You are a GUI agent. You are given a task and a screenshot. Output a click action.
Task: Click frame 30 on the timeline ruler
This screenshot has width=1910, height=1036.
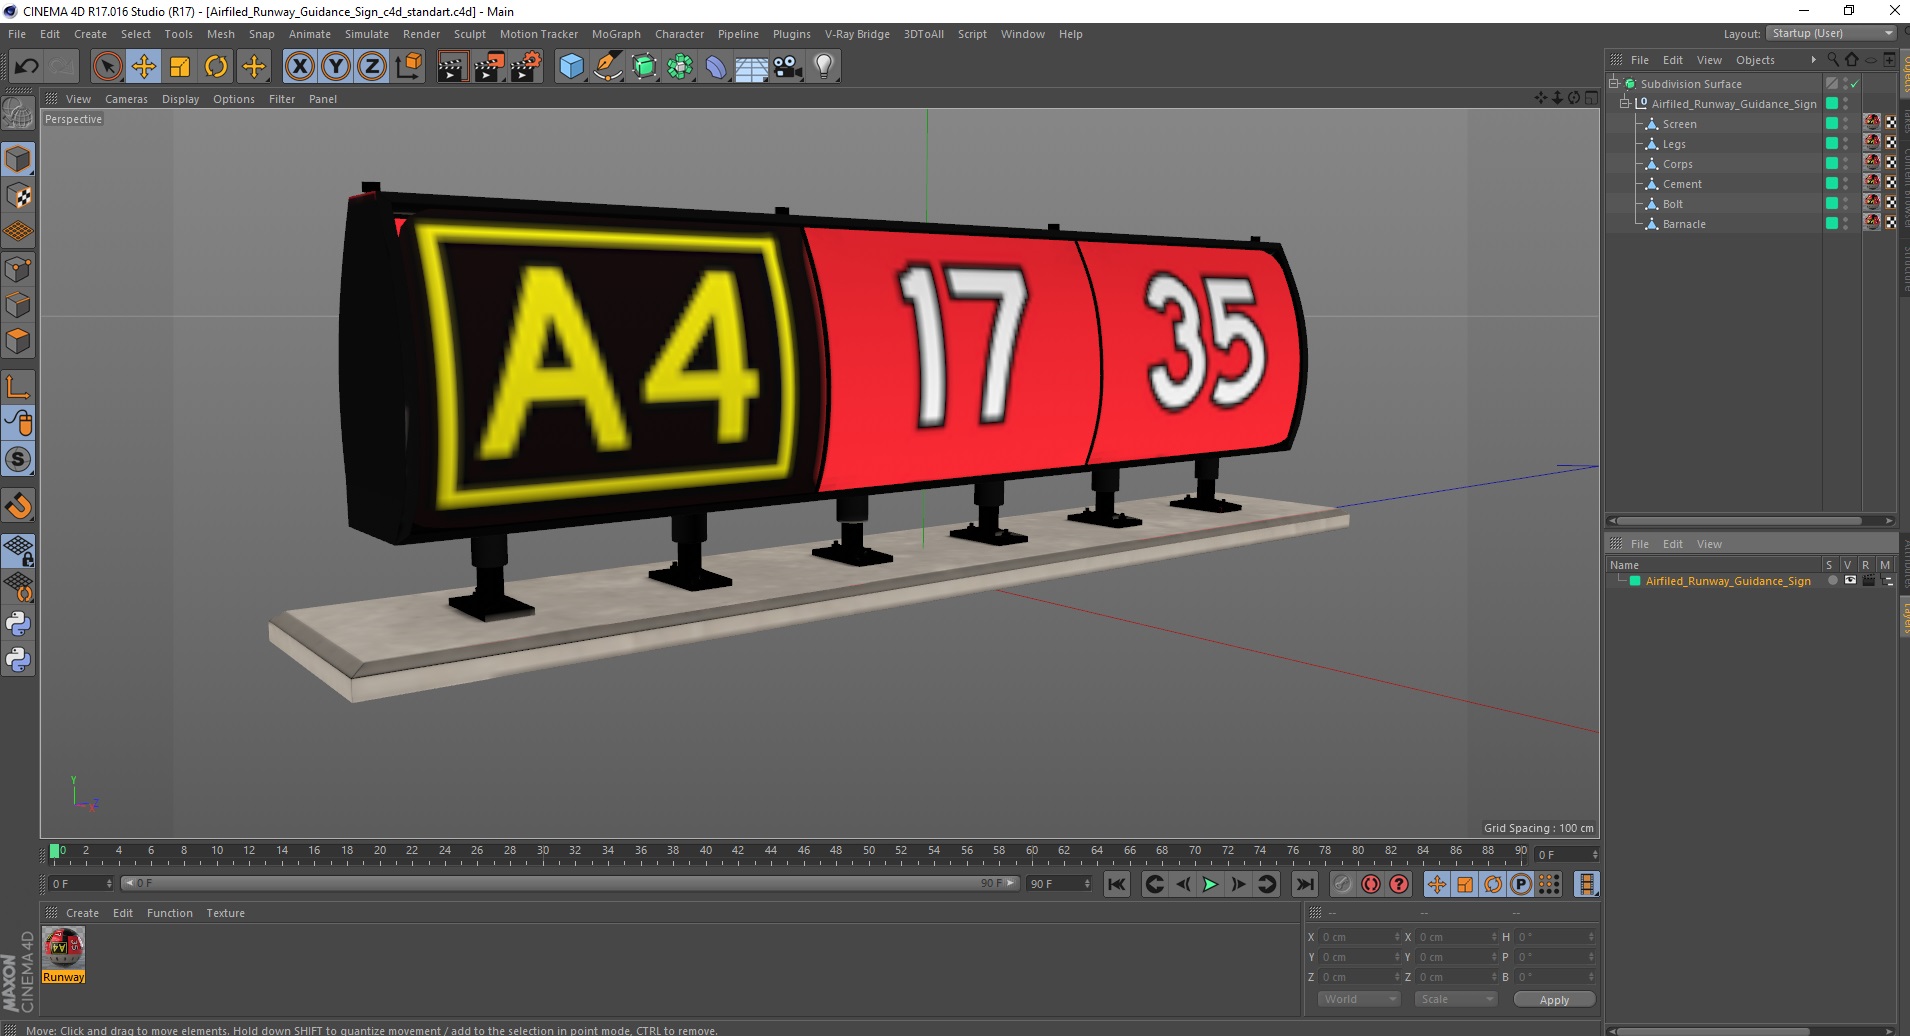[542, 852]
